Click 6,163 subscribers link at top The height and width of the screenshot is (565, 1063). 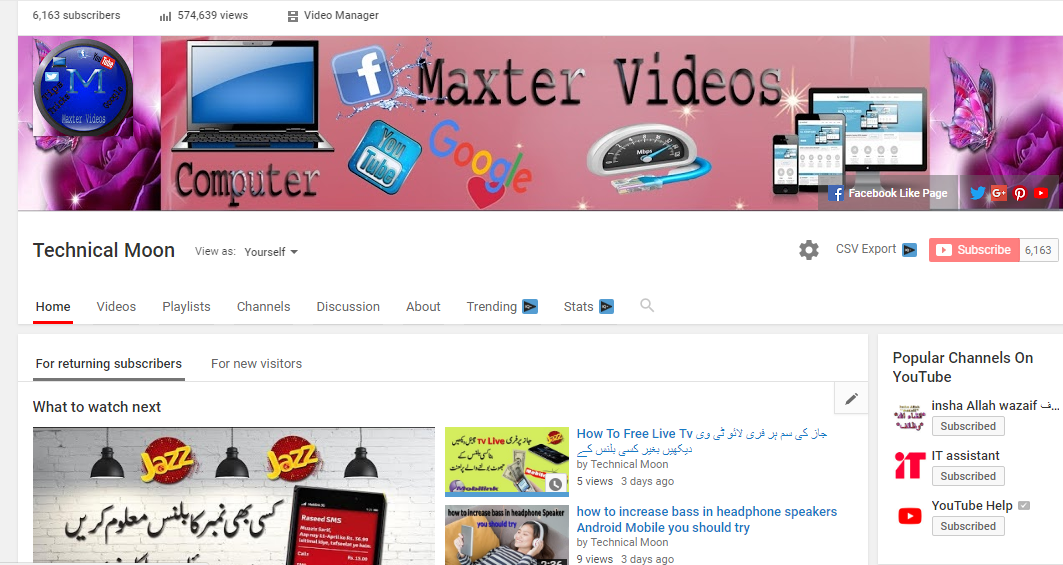click(76, 15)
